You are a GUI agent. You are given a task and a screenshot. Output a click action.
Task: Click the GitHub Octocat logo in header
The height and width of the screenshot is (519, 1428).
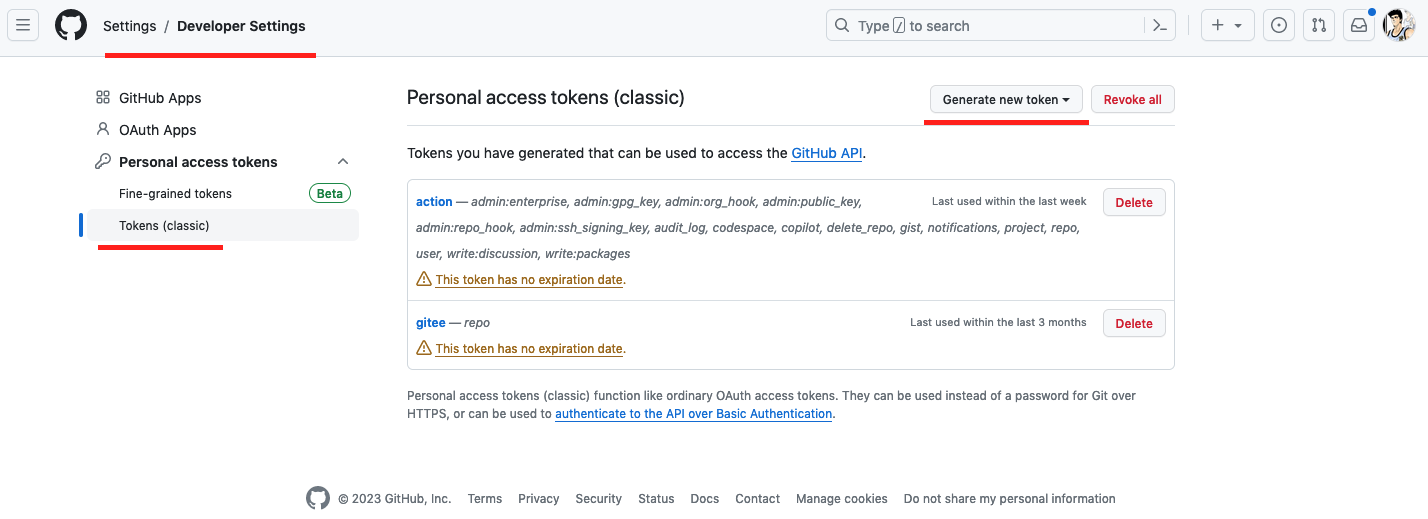point(71,26)
